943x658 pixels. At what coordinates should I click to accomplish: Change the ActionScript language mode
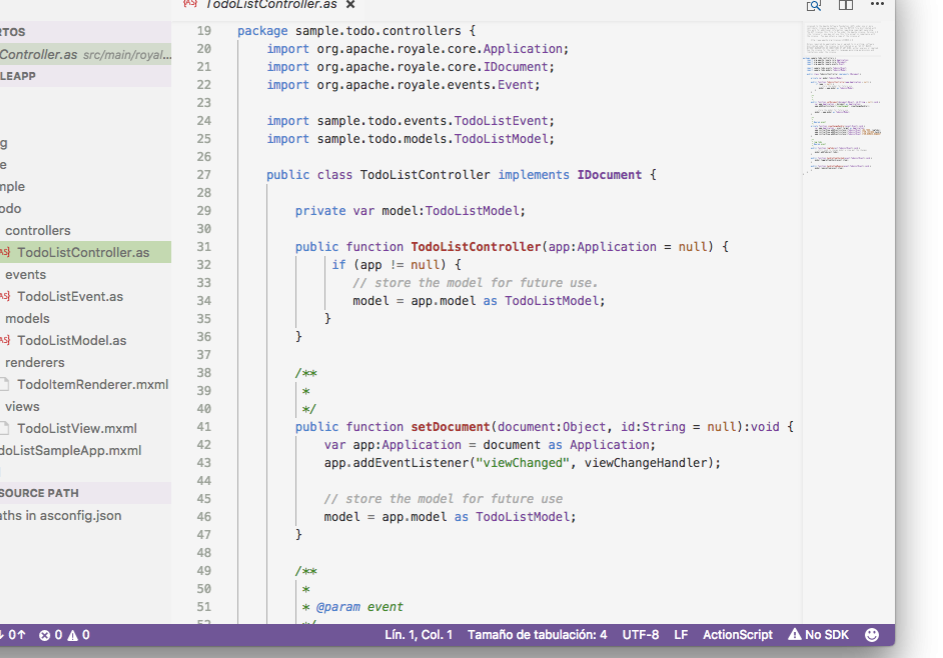737,635
